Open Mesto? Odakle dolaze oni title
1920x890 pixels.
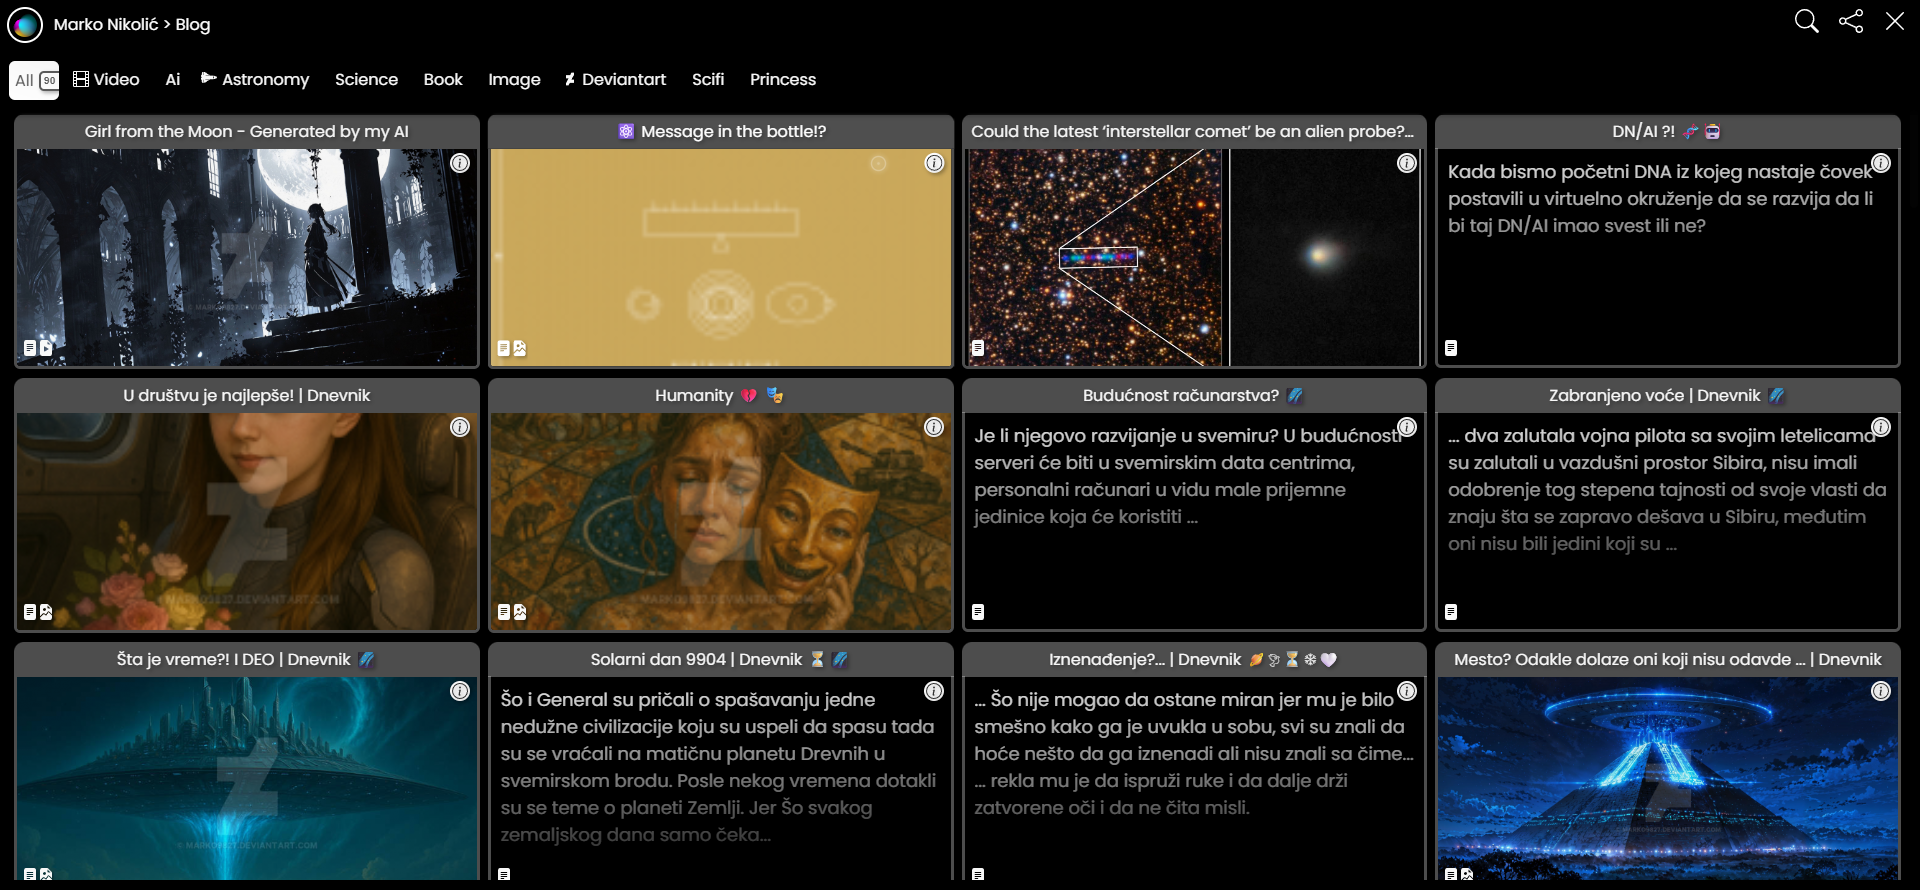(1667, 659)
